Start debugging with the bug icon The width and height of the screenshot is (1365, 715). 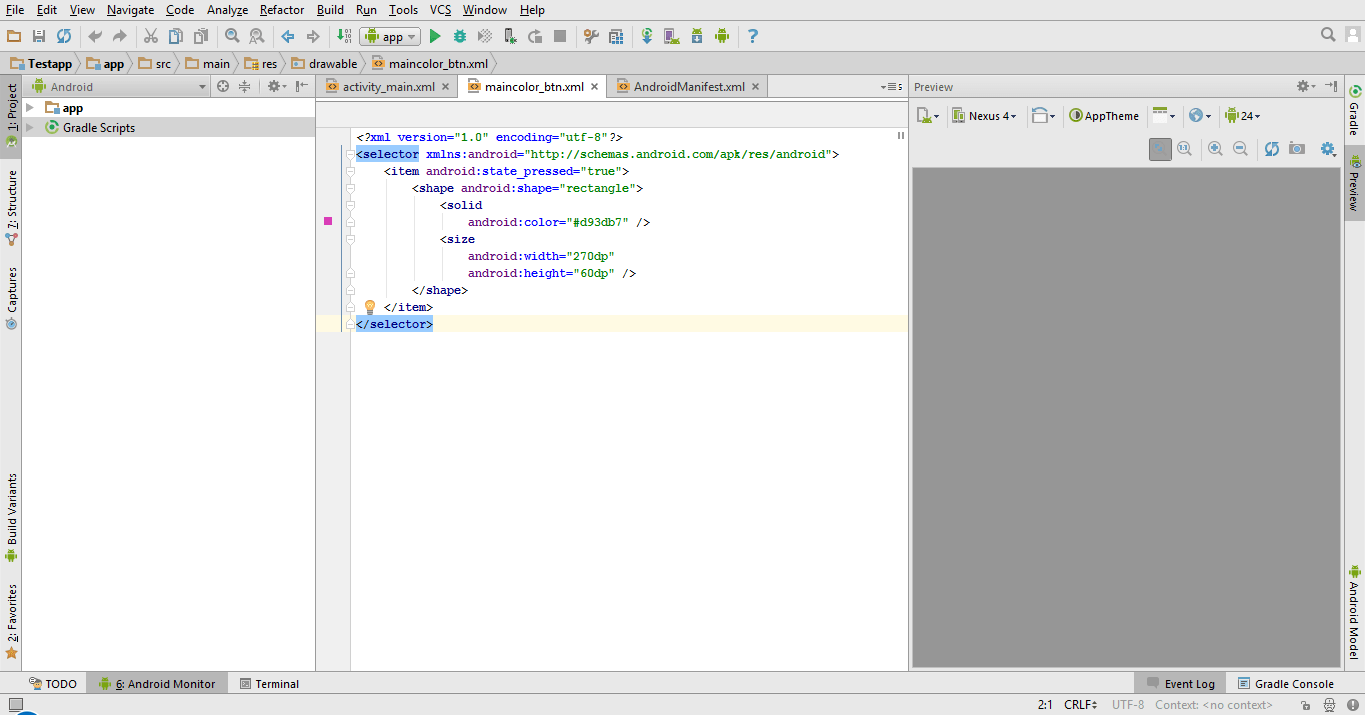459,36
